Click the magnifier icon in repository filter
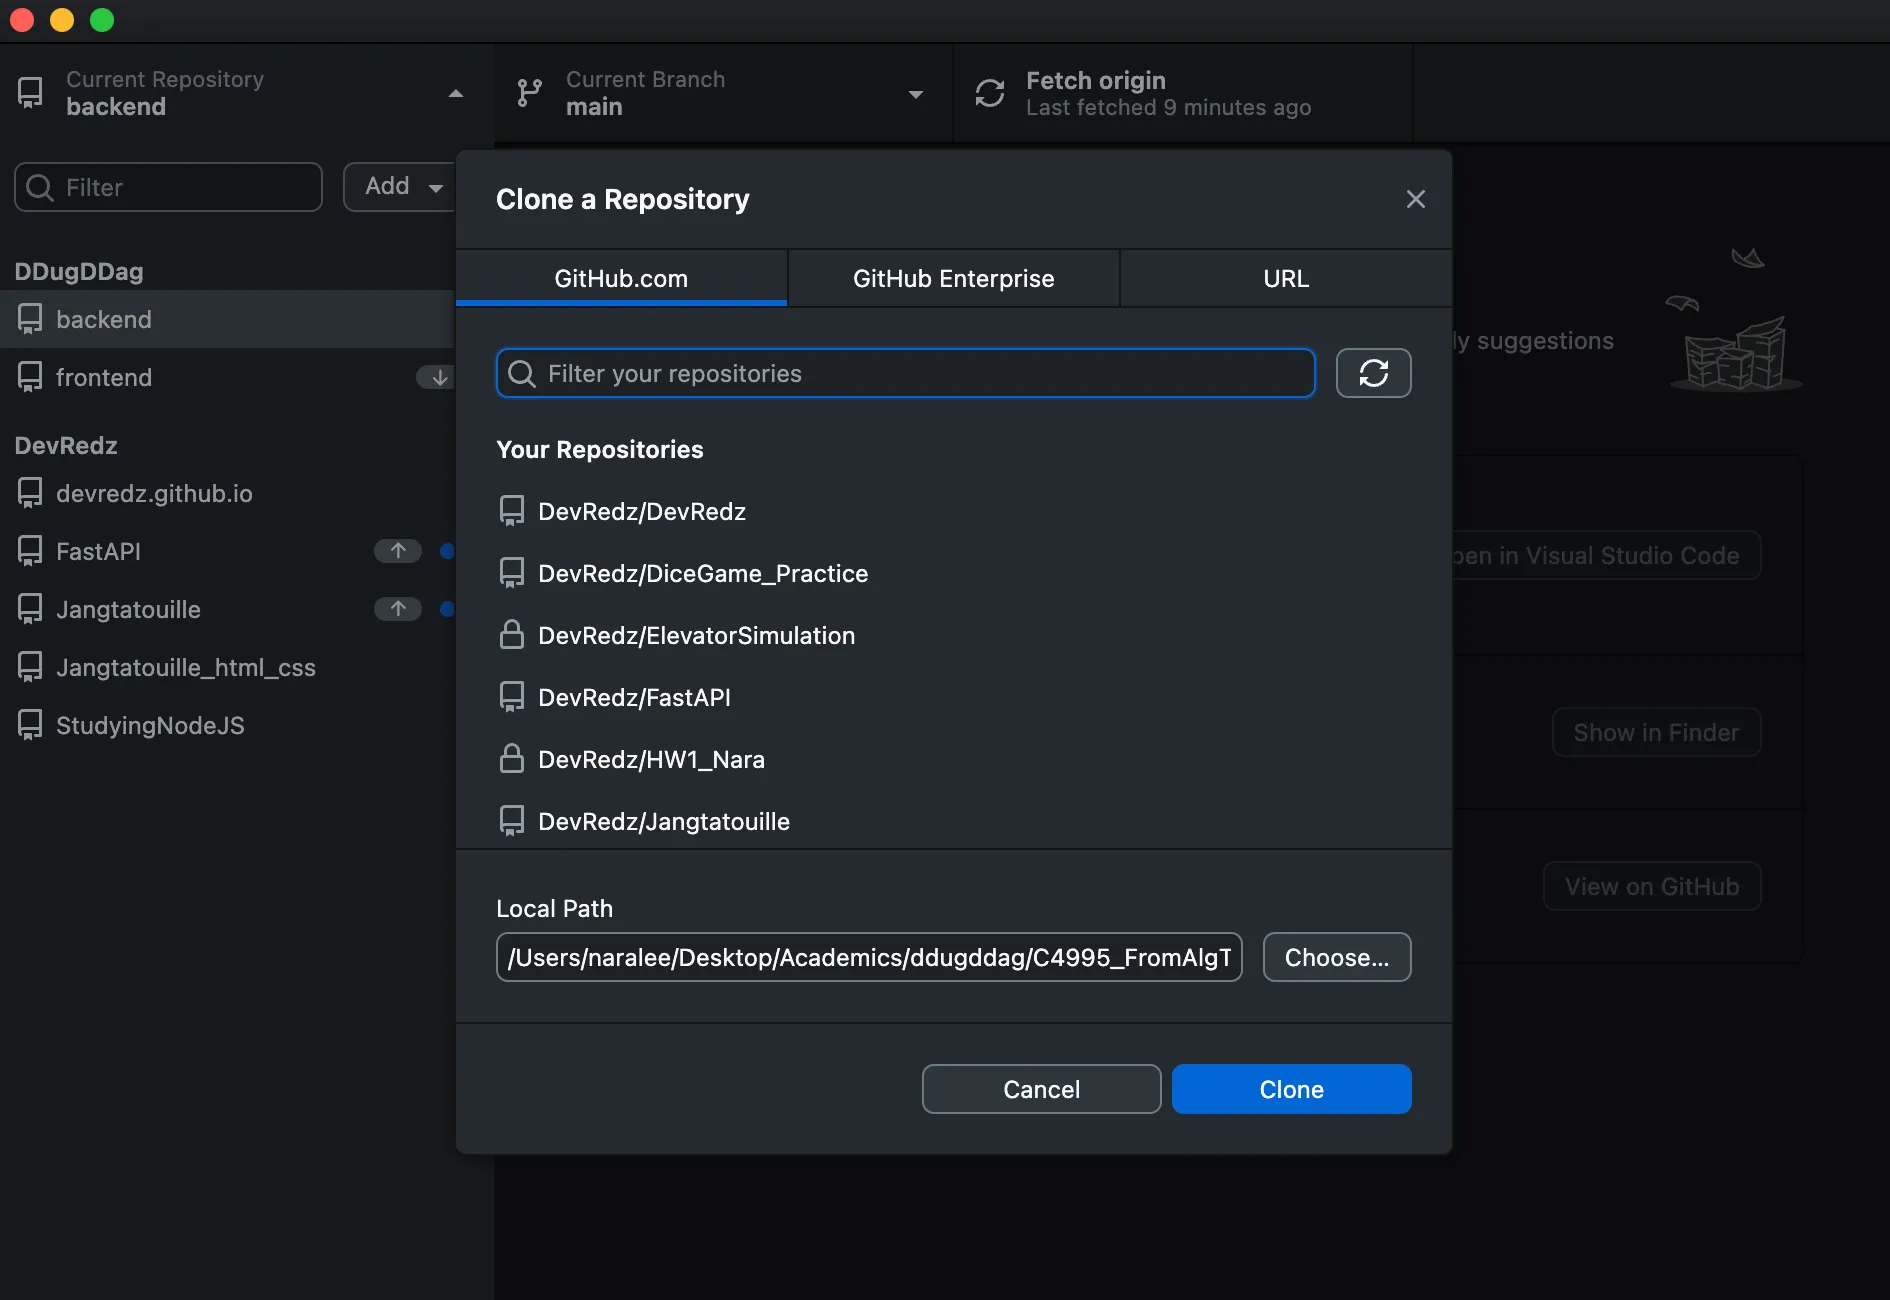1890x1300 pixels. pyautogui.click(x=522, y=373)
